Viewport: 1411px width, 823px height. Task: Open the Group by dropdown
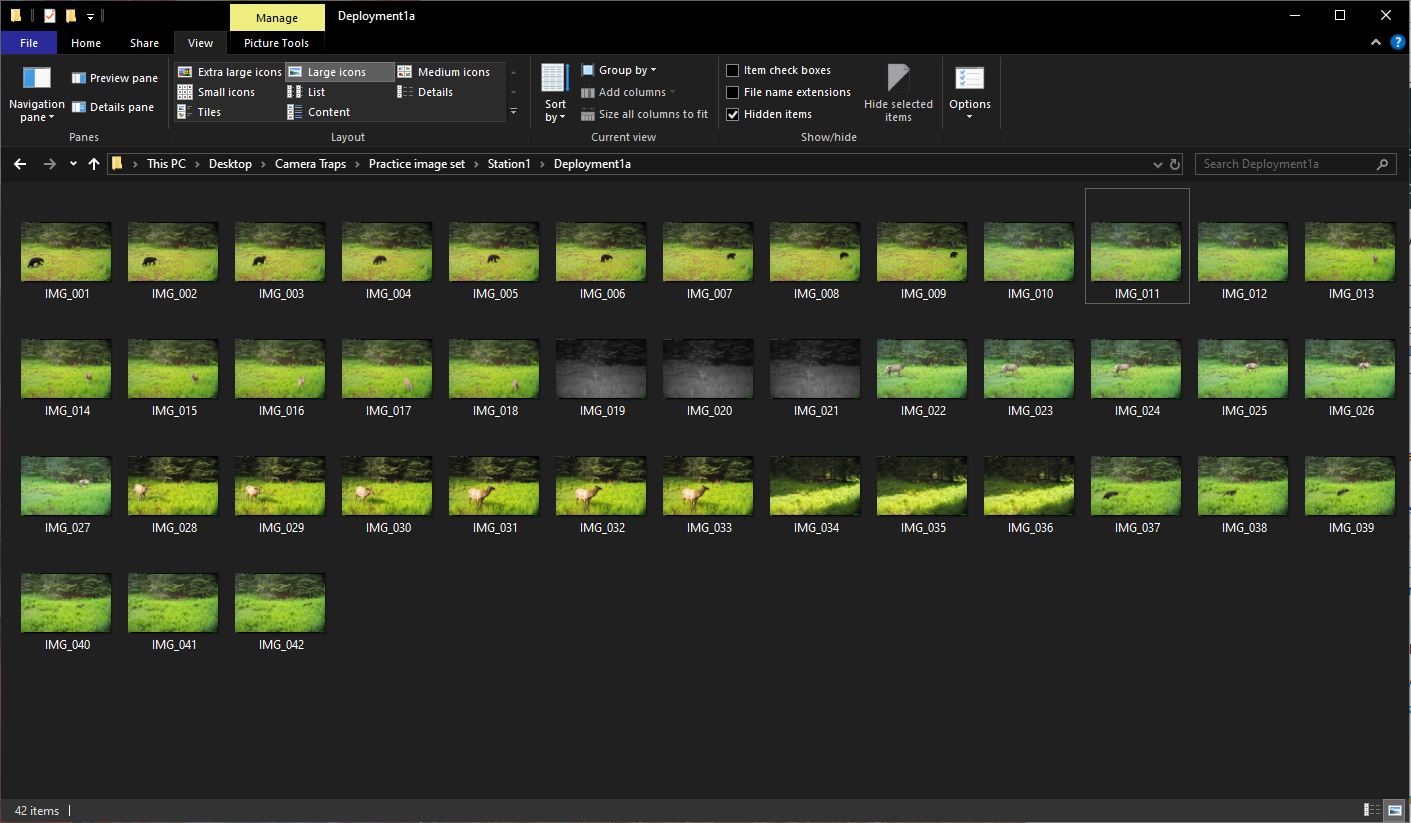pyautogui.click(x=619, y=69)
